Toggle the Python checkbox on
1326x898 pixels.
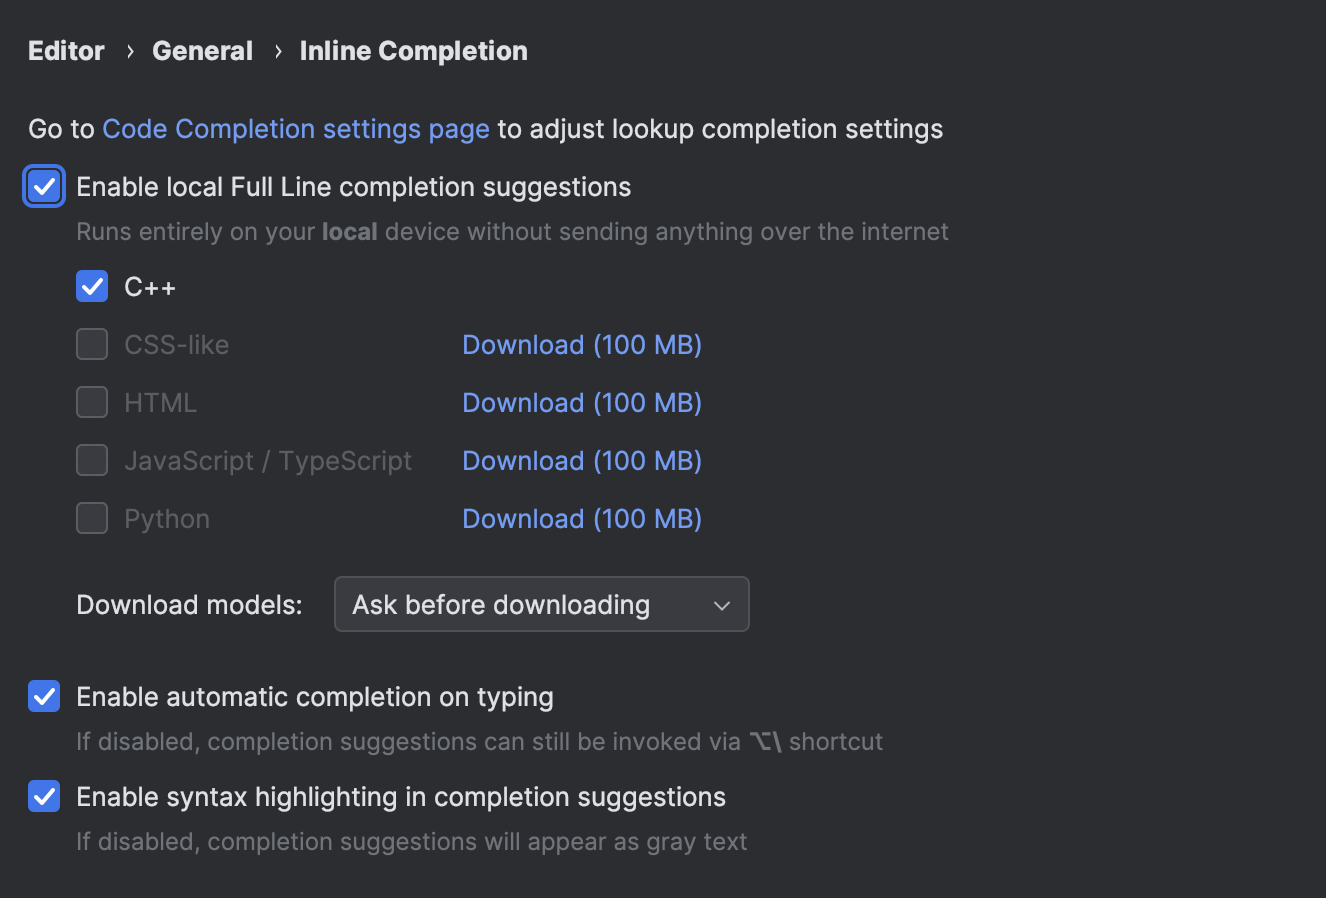click(91, 518)
